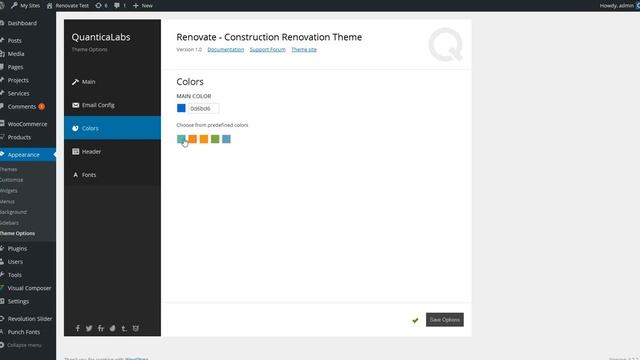Click the Collapse menu arrow icon
The width and height of the screenshot is (640, 360).
pos(2,345)
